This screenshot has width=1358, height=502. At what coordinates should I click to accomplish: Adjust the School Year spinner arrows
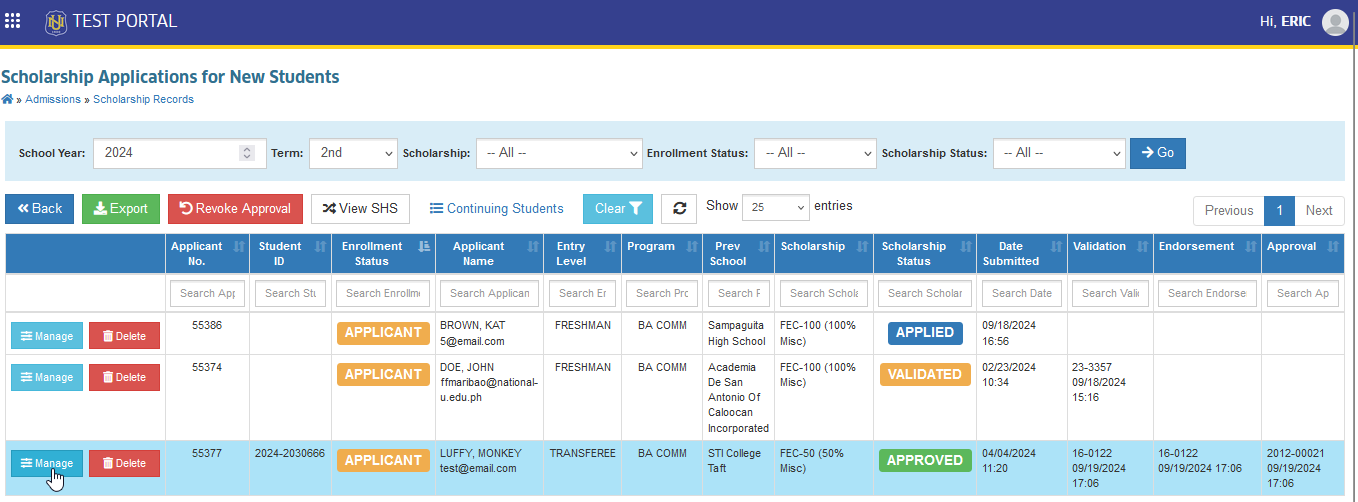tap(247, 153)
